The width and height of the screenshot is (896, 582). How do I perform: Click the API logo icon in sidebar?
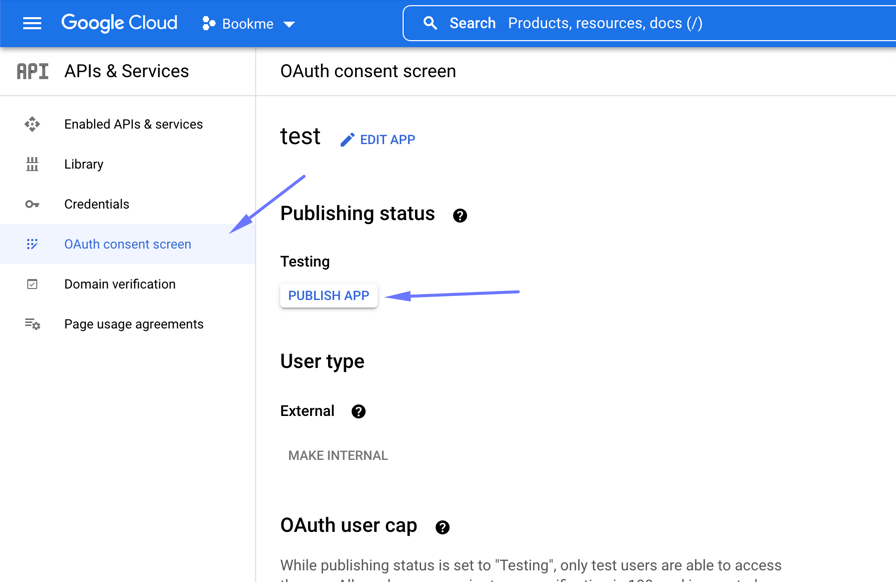coord(33,71)
